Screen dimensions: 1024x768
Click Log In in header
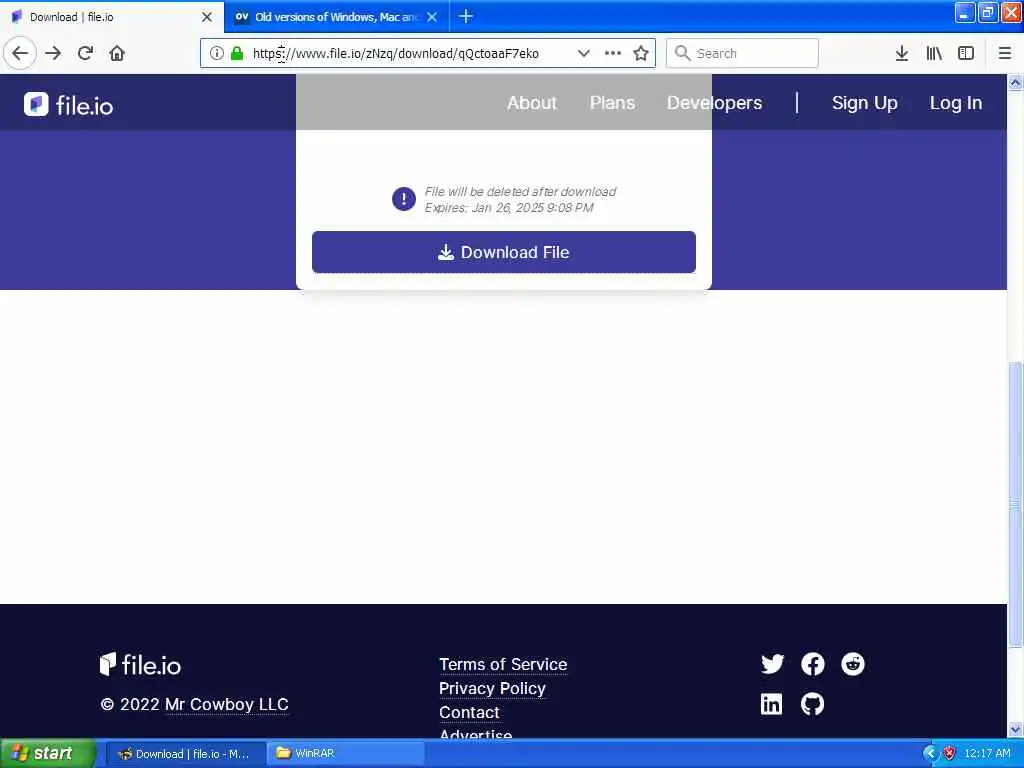pyautogui.click(x=956, y=103)
